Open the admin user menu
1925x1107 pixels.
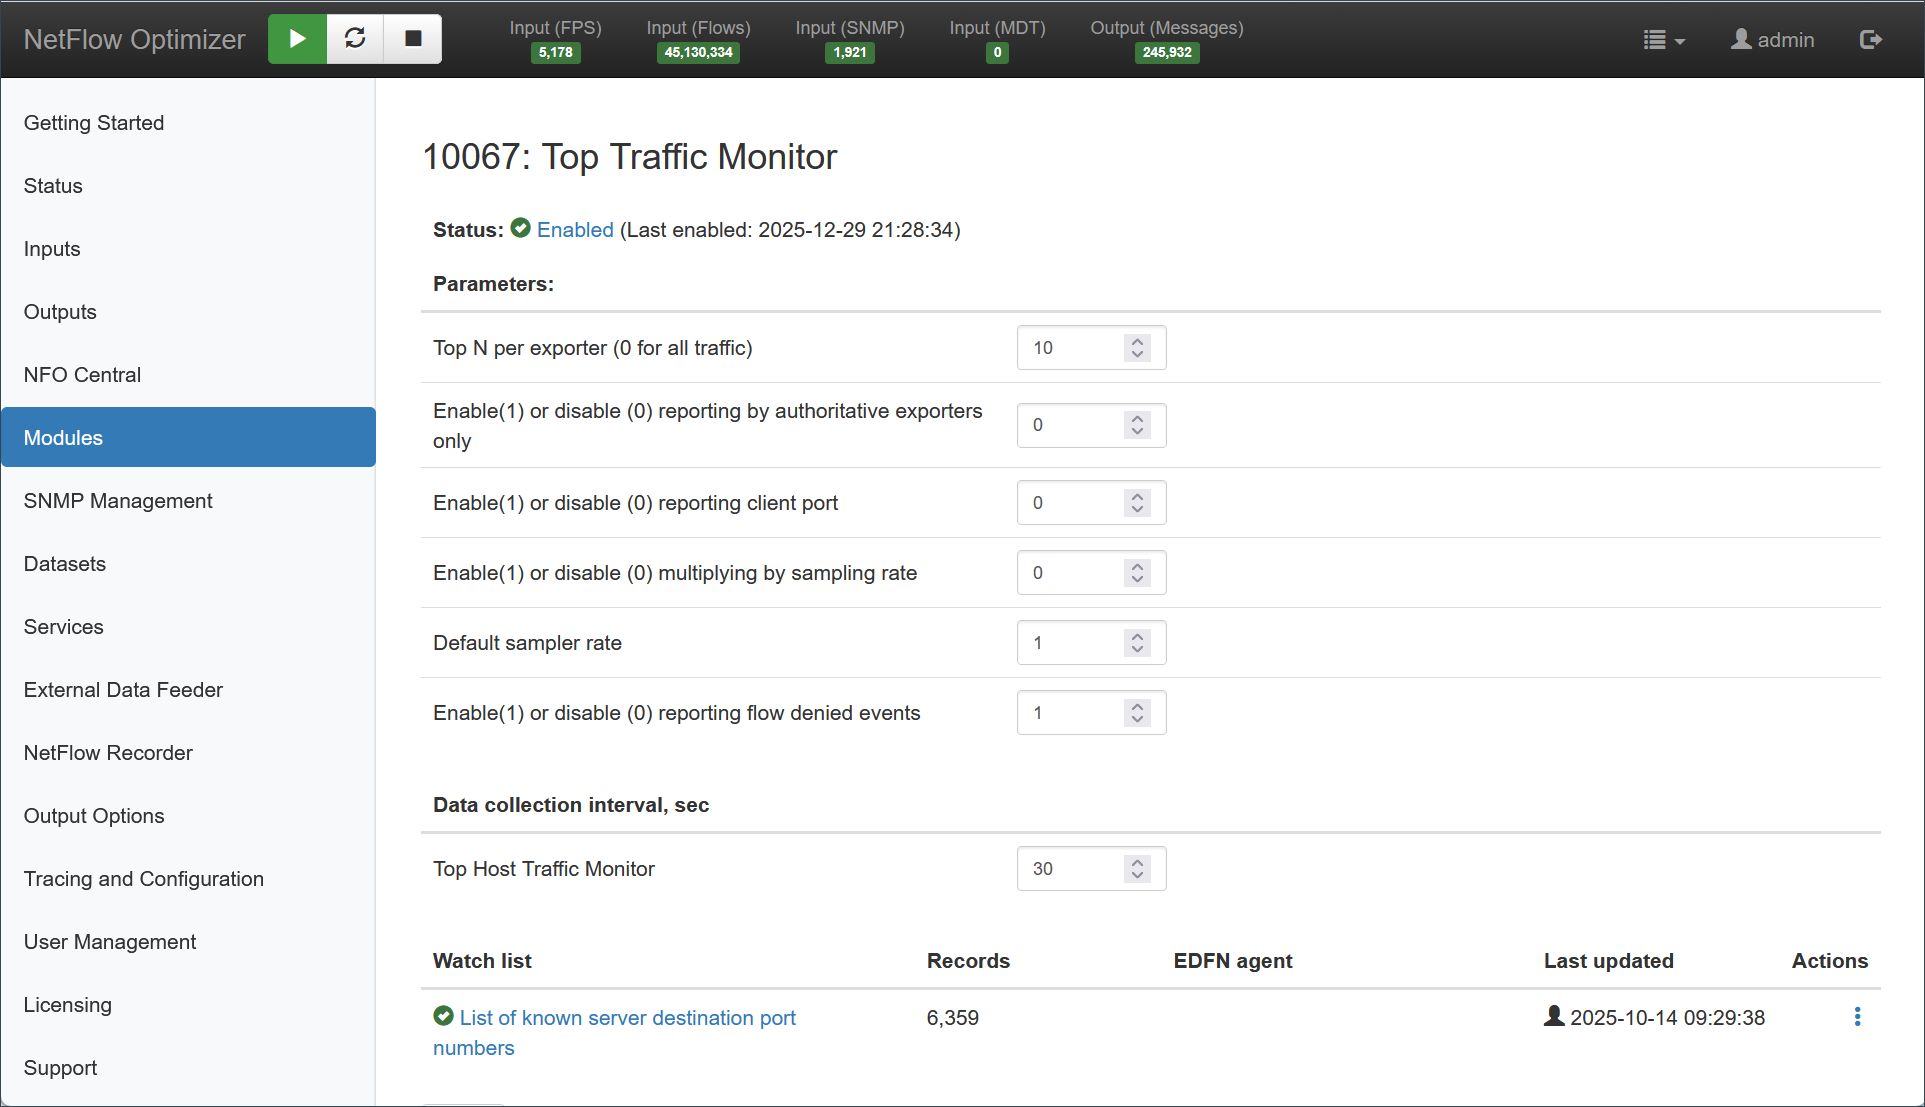[1772, 40]
